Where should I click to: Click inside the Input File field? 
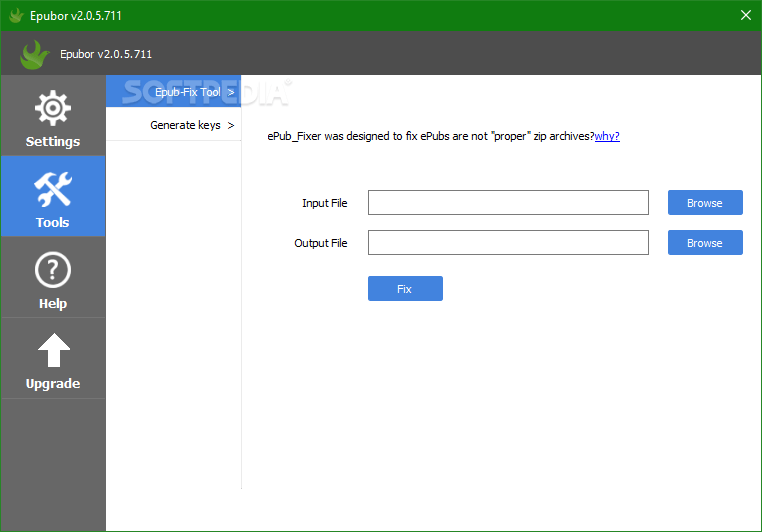pyautogui.click(x=508, y=203)
